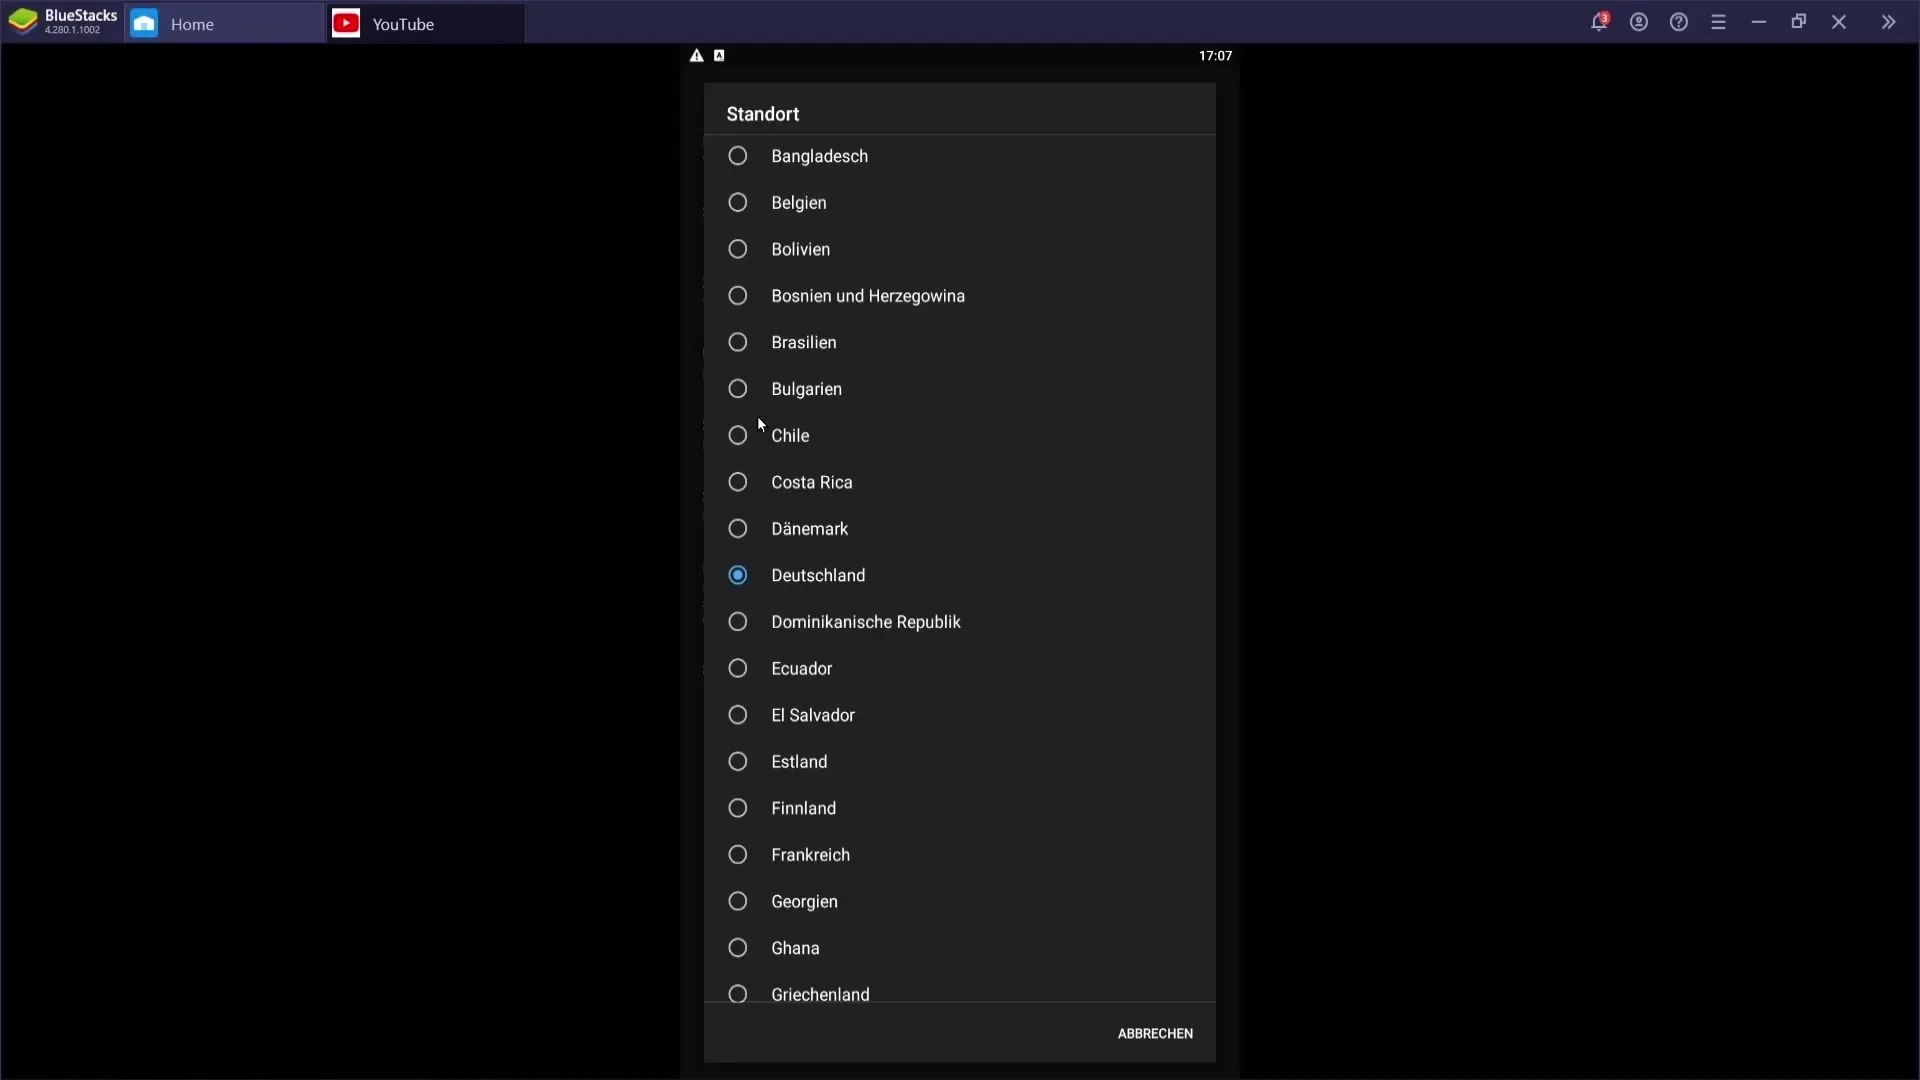
Task: Click the BlueStacks expand sidebar arrow
Action: 1888,22
